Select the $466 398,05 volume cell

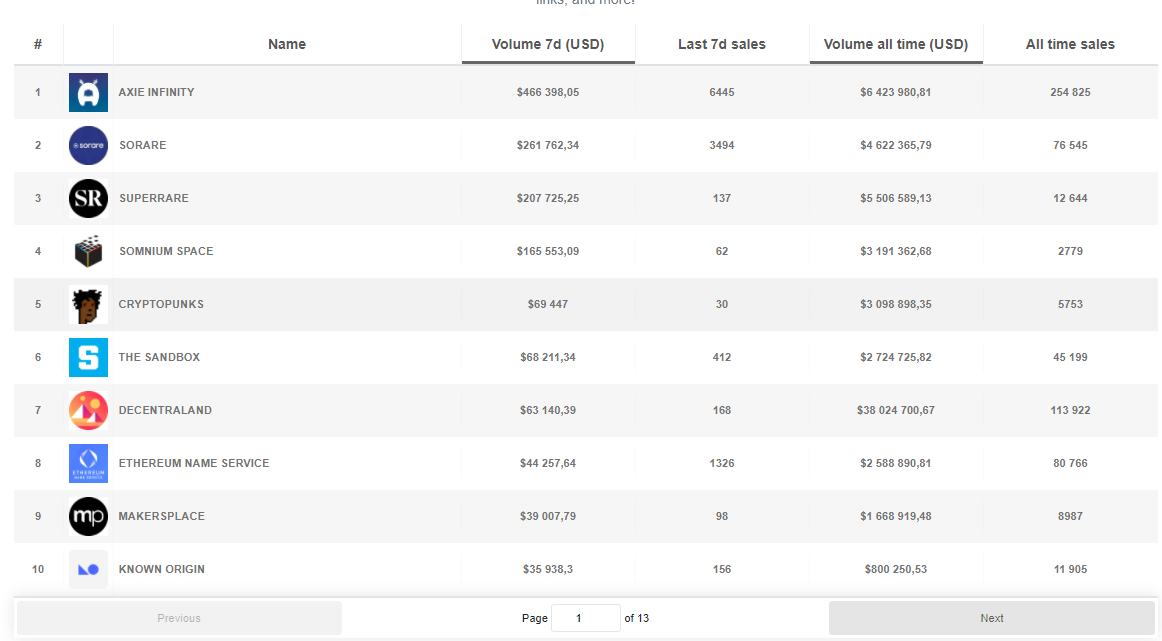point(548,92)
